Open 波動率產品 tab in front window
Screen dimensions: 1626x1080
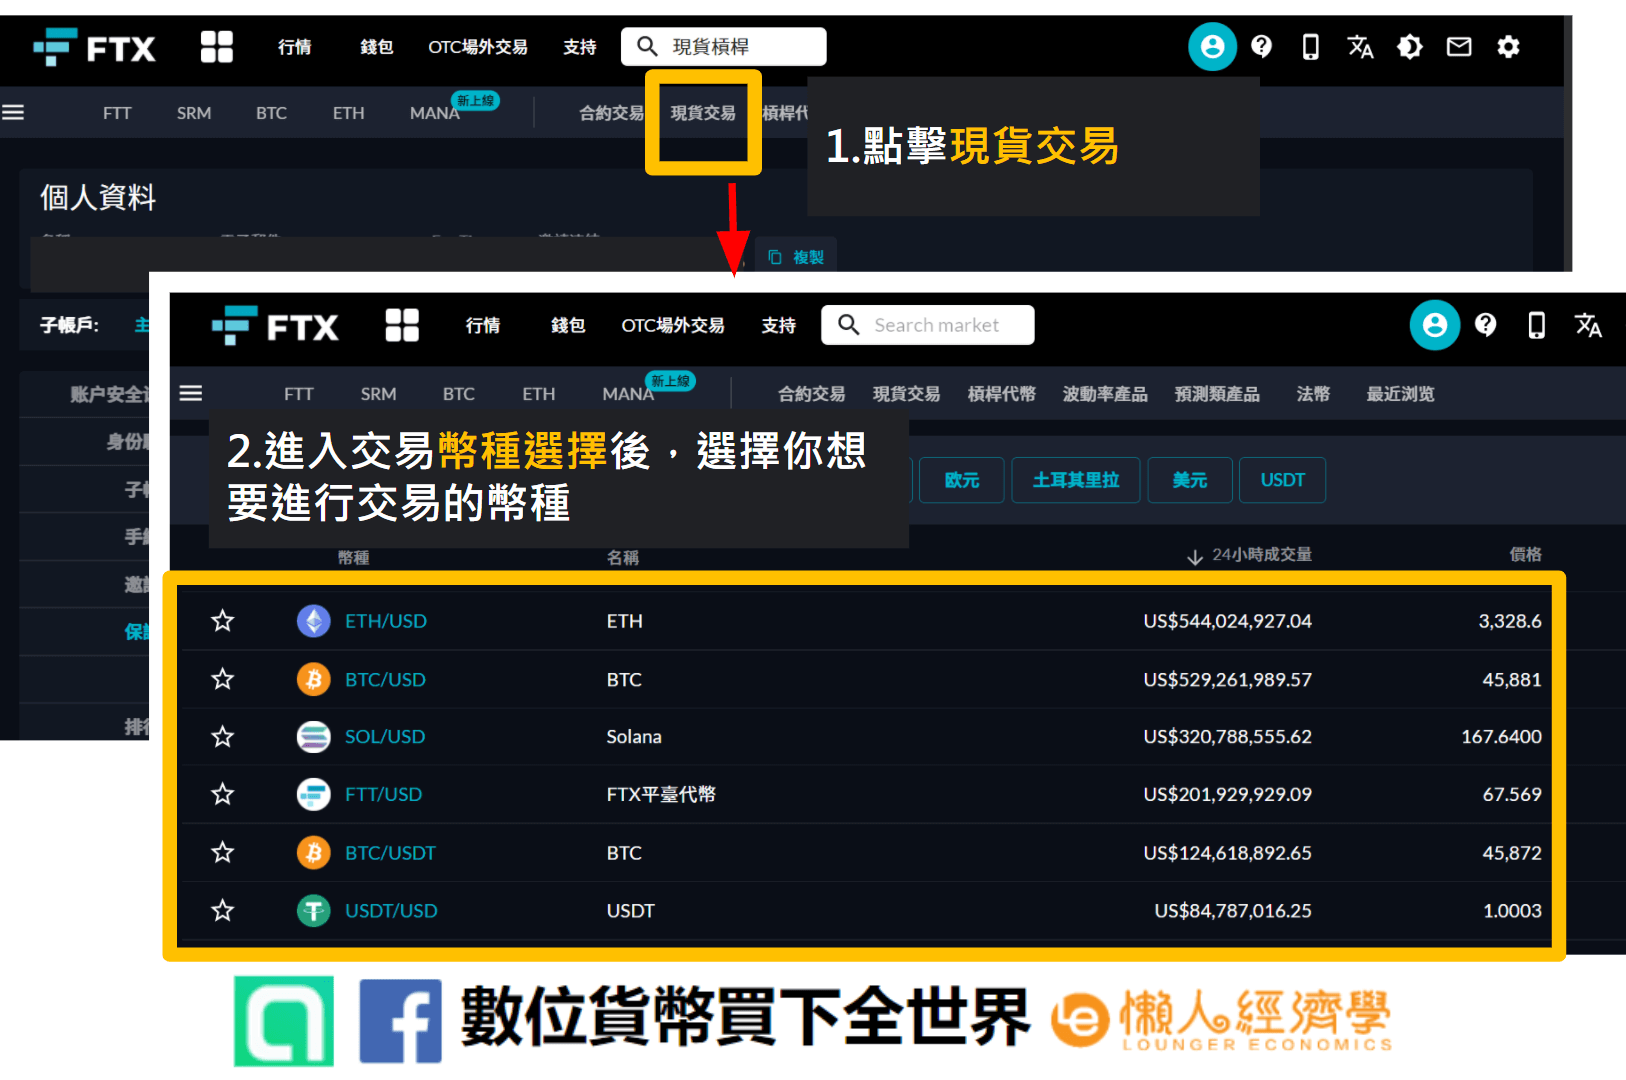tap(1105, 394)
